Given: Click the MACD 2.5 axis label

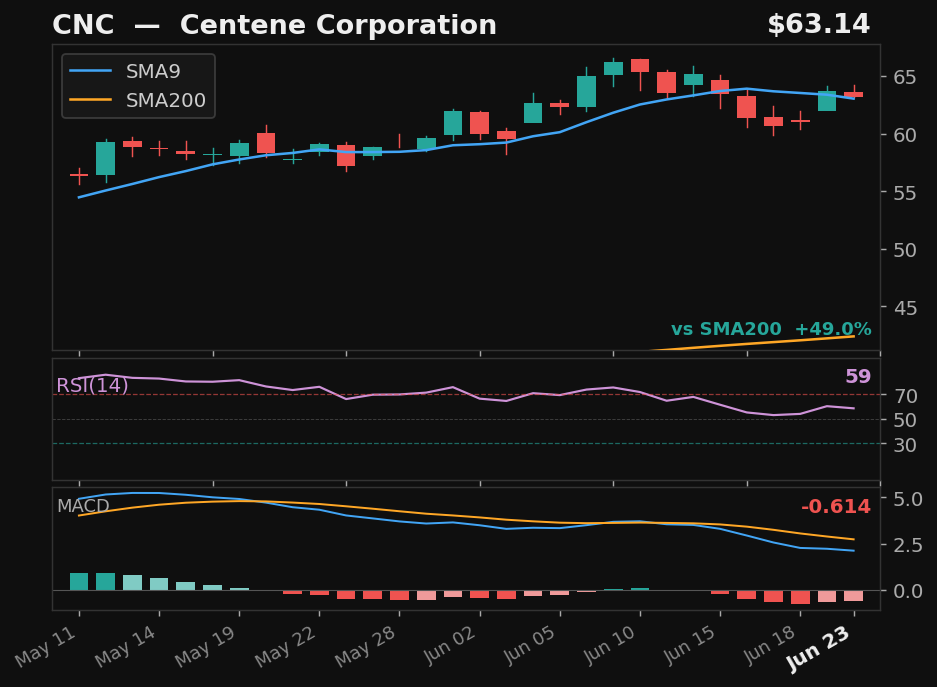Looking at the screenshot, I should coord(908,545).
